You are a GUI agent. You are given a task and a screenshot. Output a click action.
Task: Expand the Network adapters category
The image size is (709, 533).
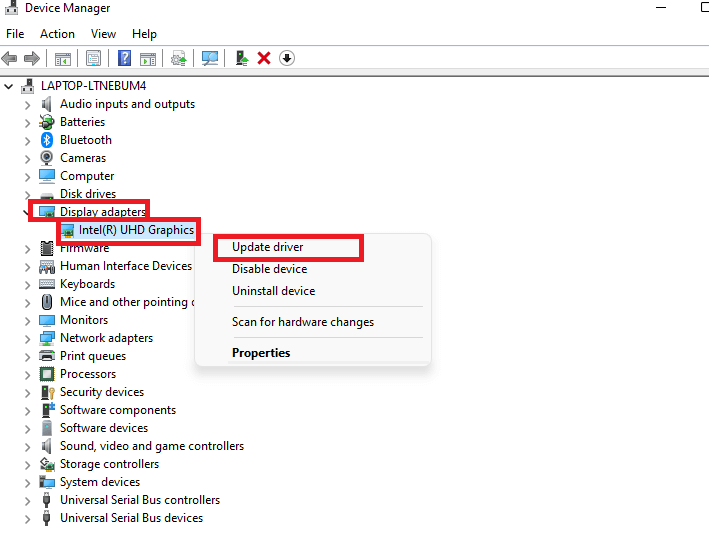[28, 338]
